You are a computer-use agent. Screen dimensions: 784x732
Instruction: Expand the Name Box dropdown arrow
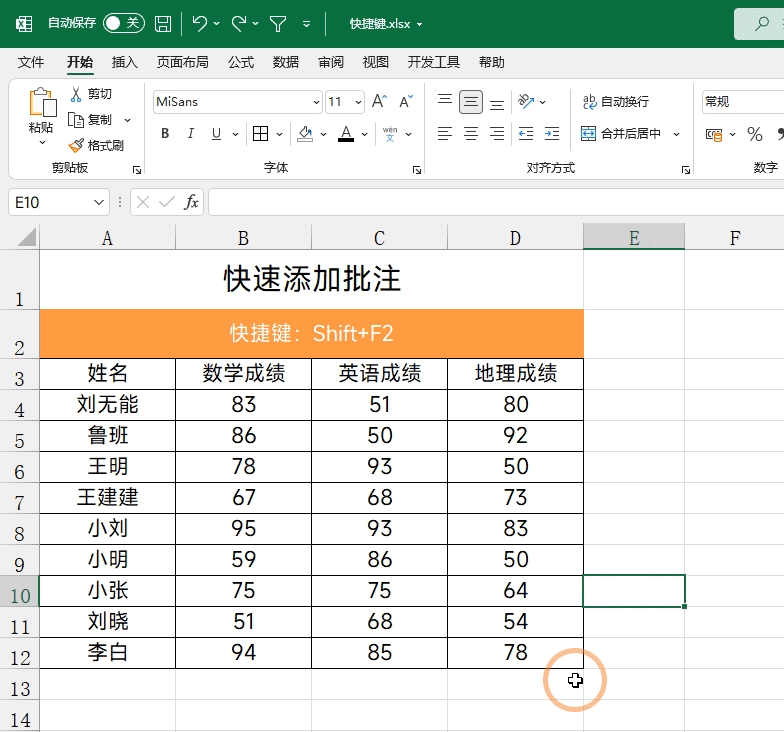tap(99, 202)
